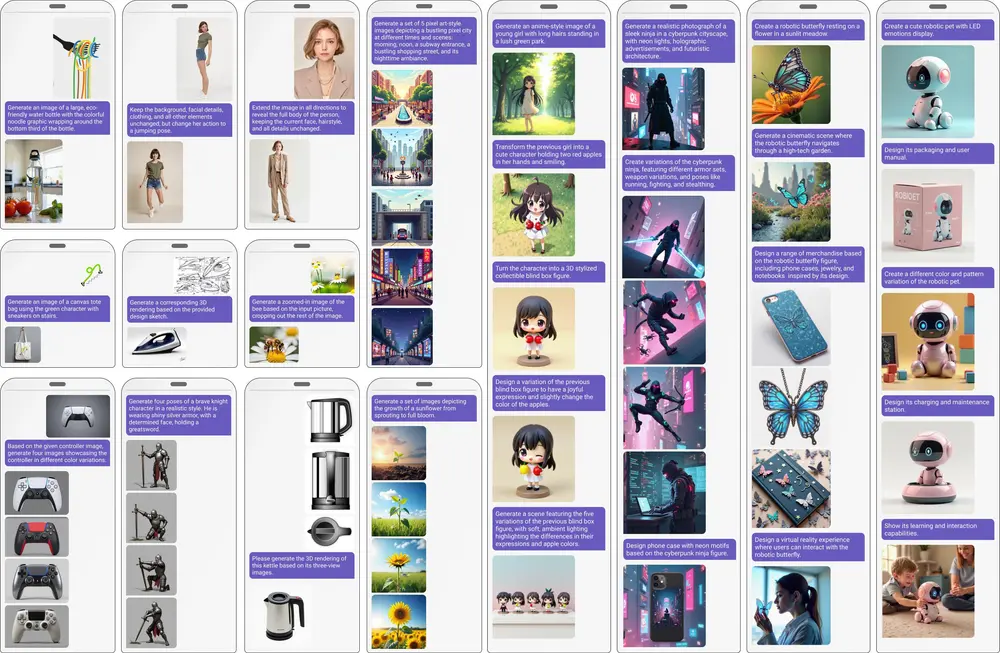
Task: Click the 'Generate a zoomed-in image of the bee' prompt
Action: 302,309
